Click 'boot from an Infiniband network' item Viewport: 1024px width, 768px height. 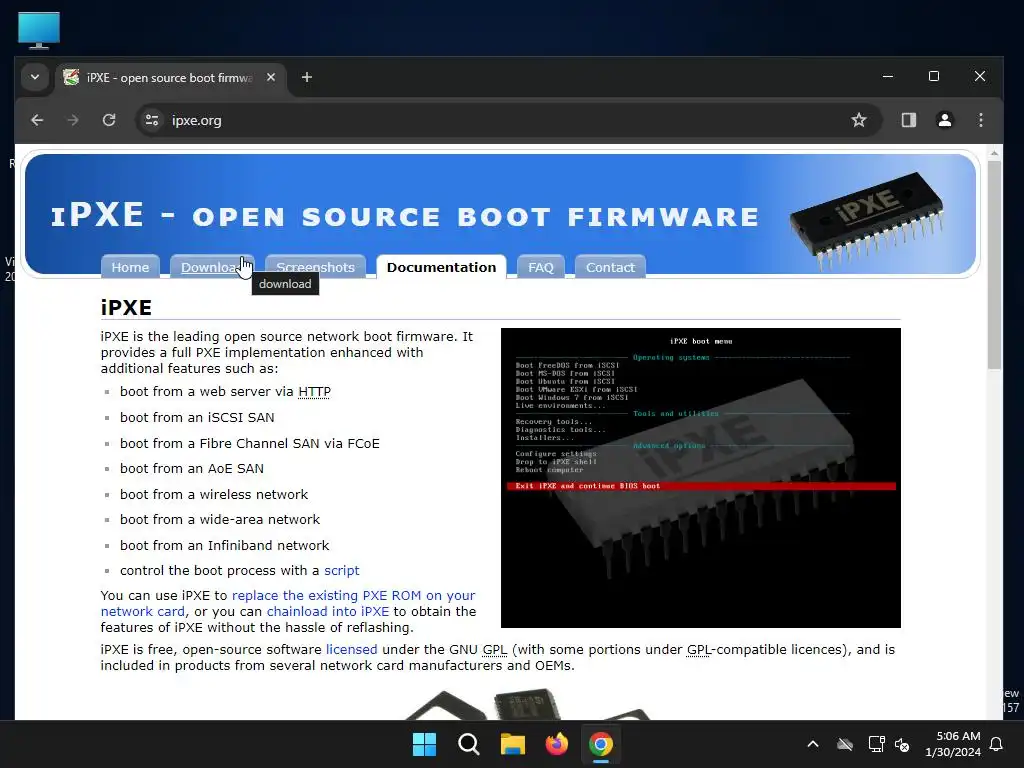(225, 545)
